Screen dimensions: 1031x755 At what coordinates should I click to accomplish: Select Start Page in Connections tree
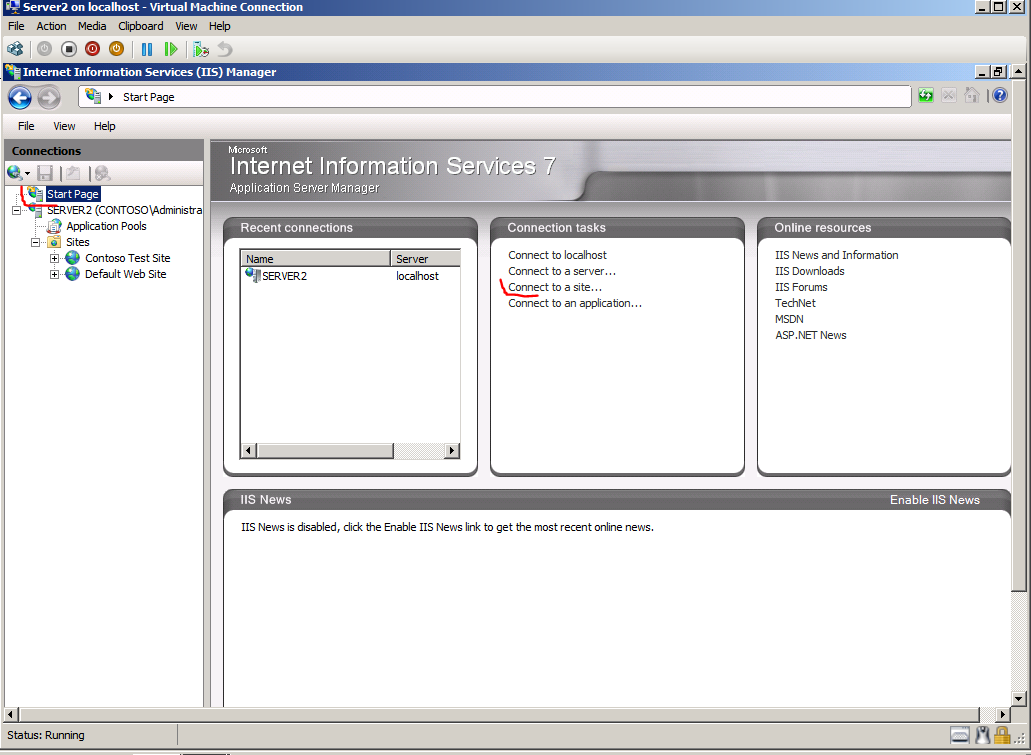(x=72, y=194)
